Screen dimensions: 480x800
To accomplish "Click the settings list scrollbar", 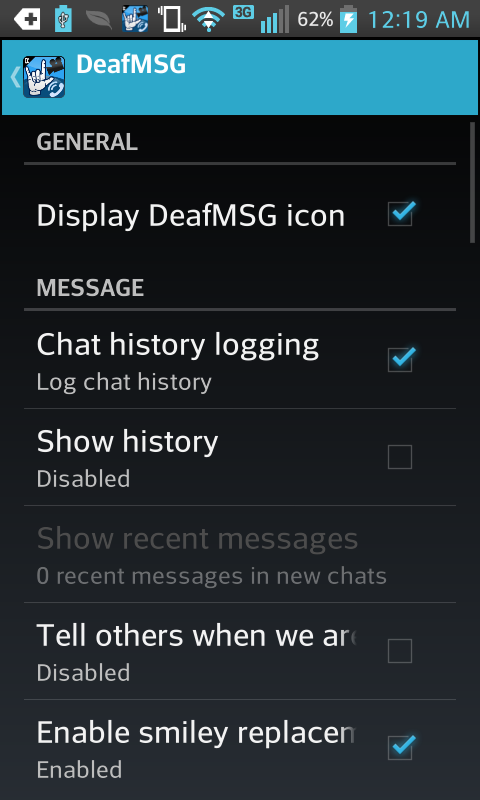I will tap(472, 182).
